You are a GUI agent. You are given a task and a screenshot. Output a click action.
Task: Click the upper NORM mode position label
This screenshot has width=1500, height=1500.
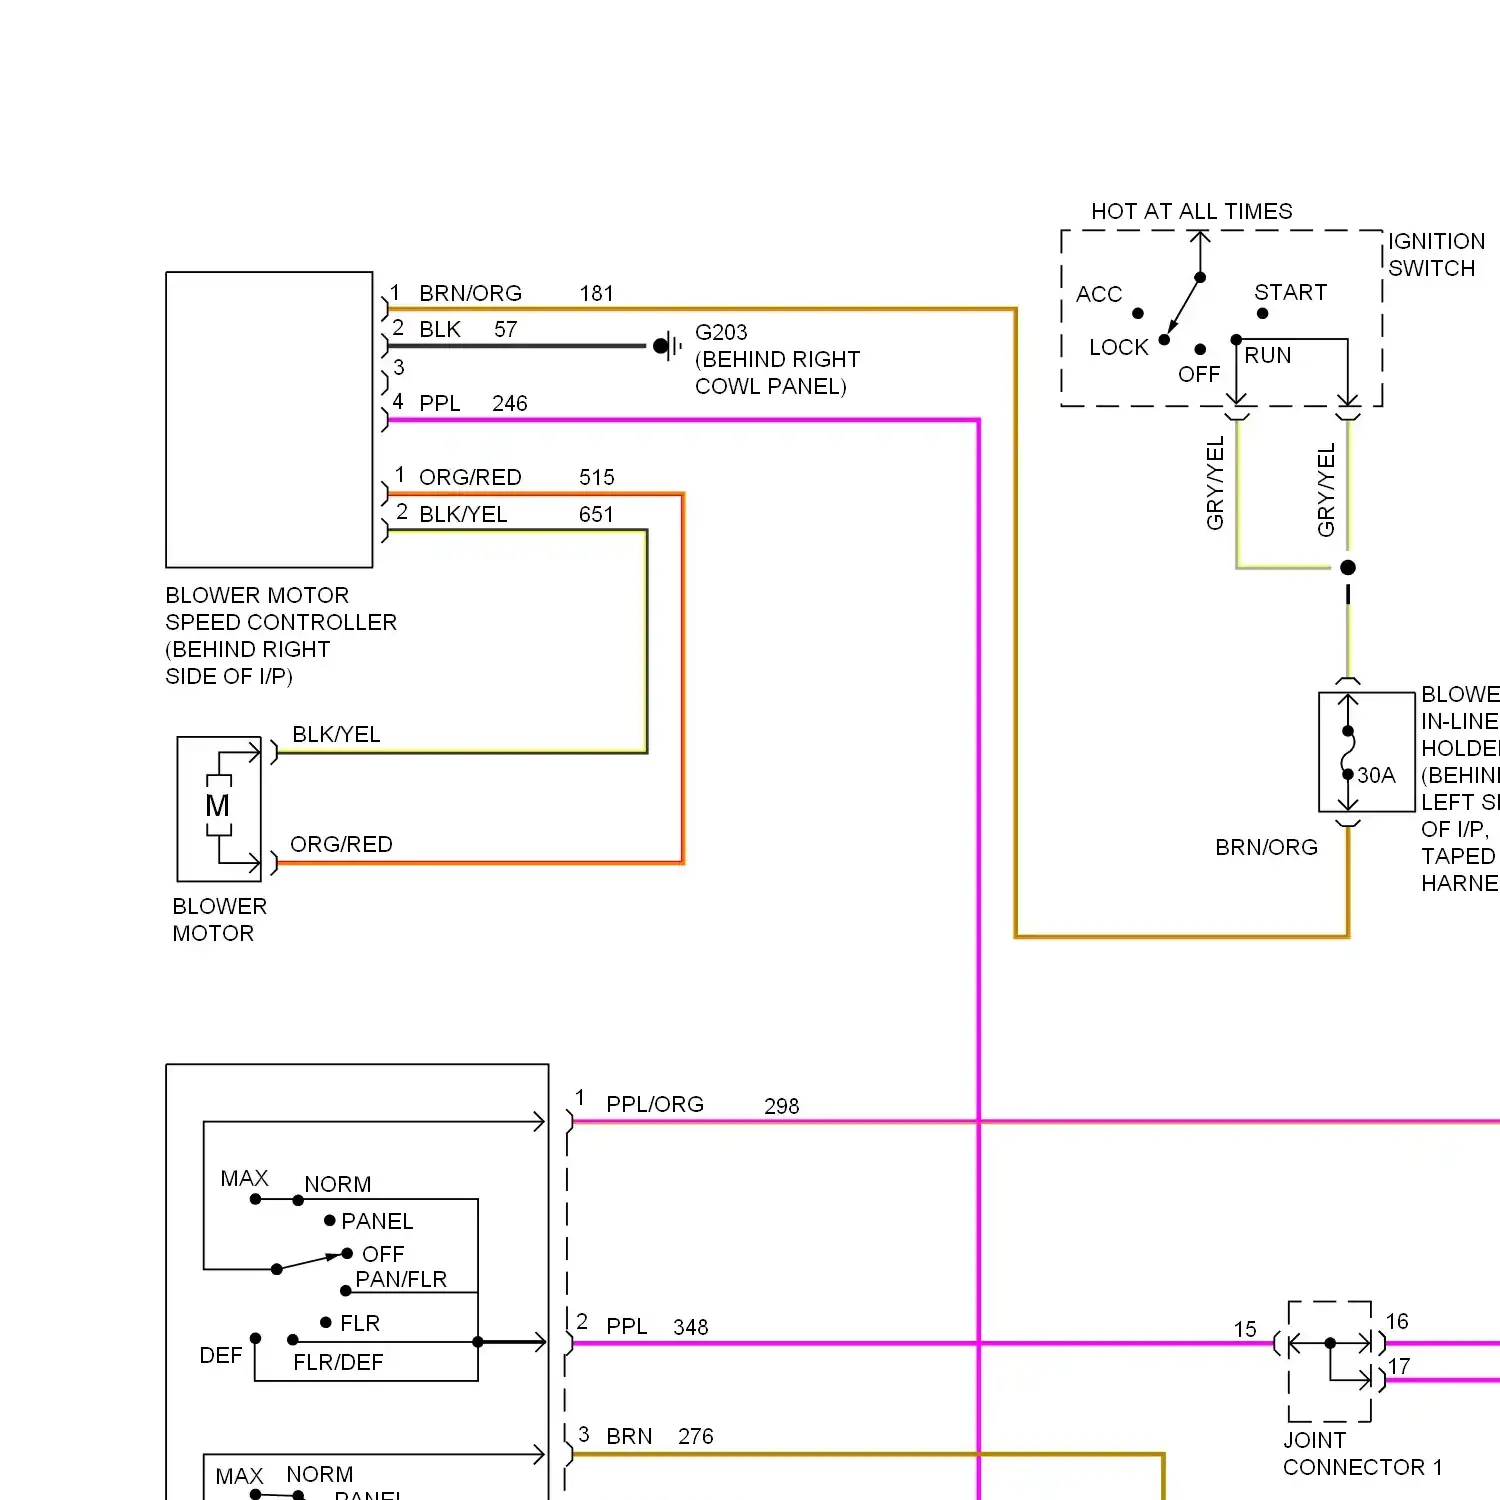click(x=338, y=1184)
